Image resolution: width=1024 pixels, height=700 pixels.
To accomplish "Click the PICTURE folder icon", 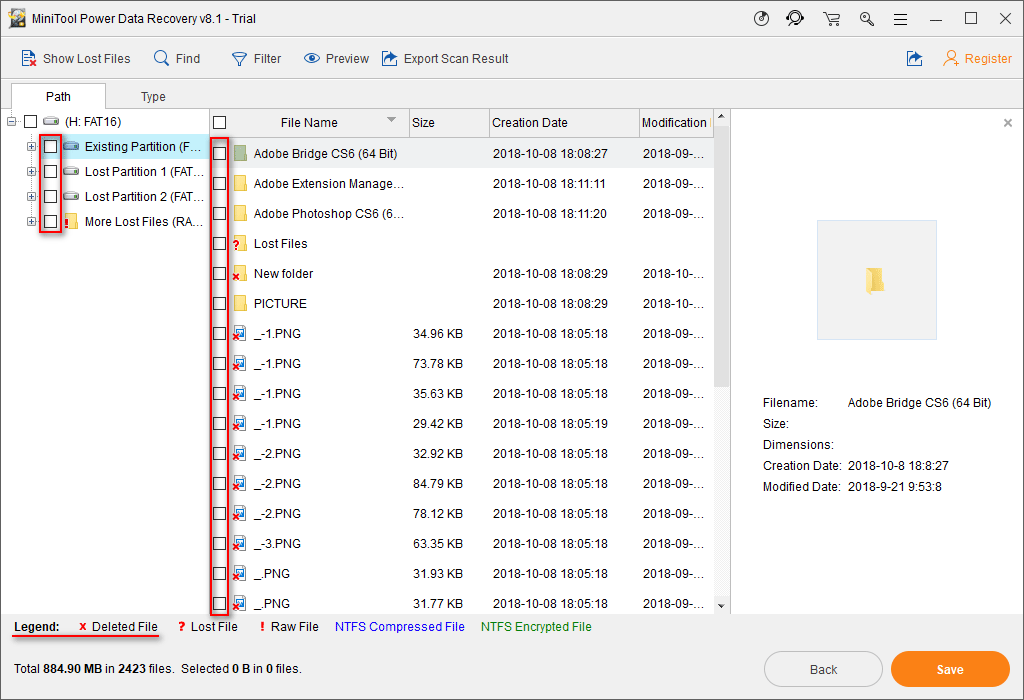I will coord(240,304).
